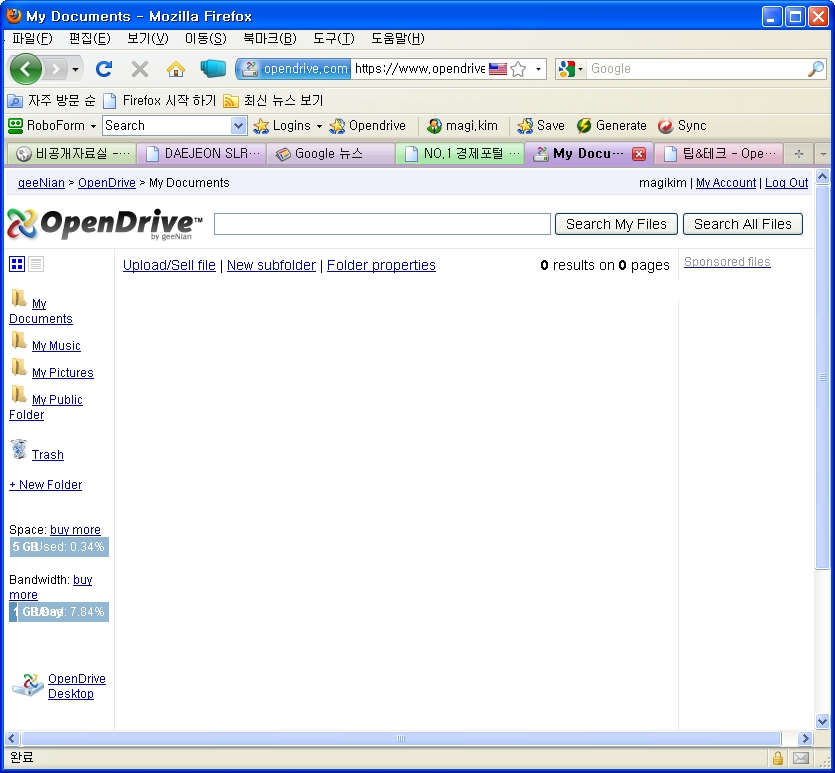This screenshot has height=773, width=835.
Task: Click the Search All Files button
Action: click(x=743, y=224)
